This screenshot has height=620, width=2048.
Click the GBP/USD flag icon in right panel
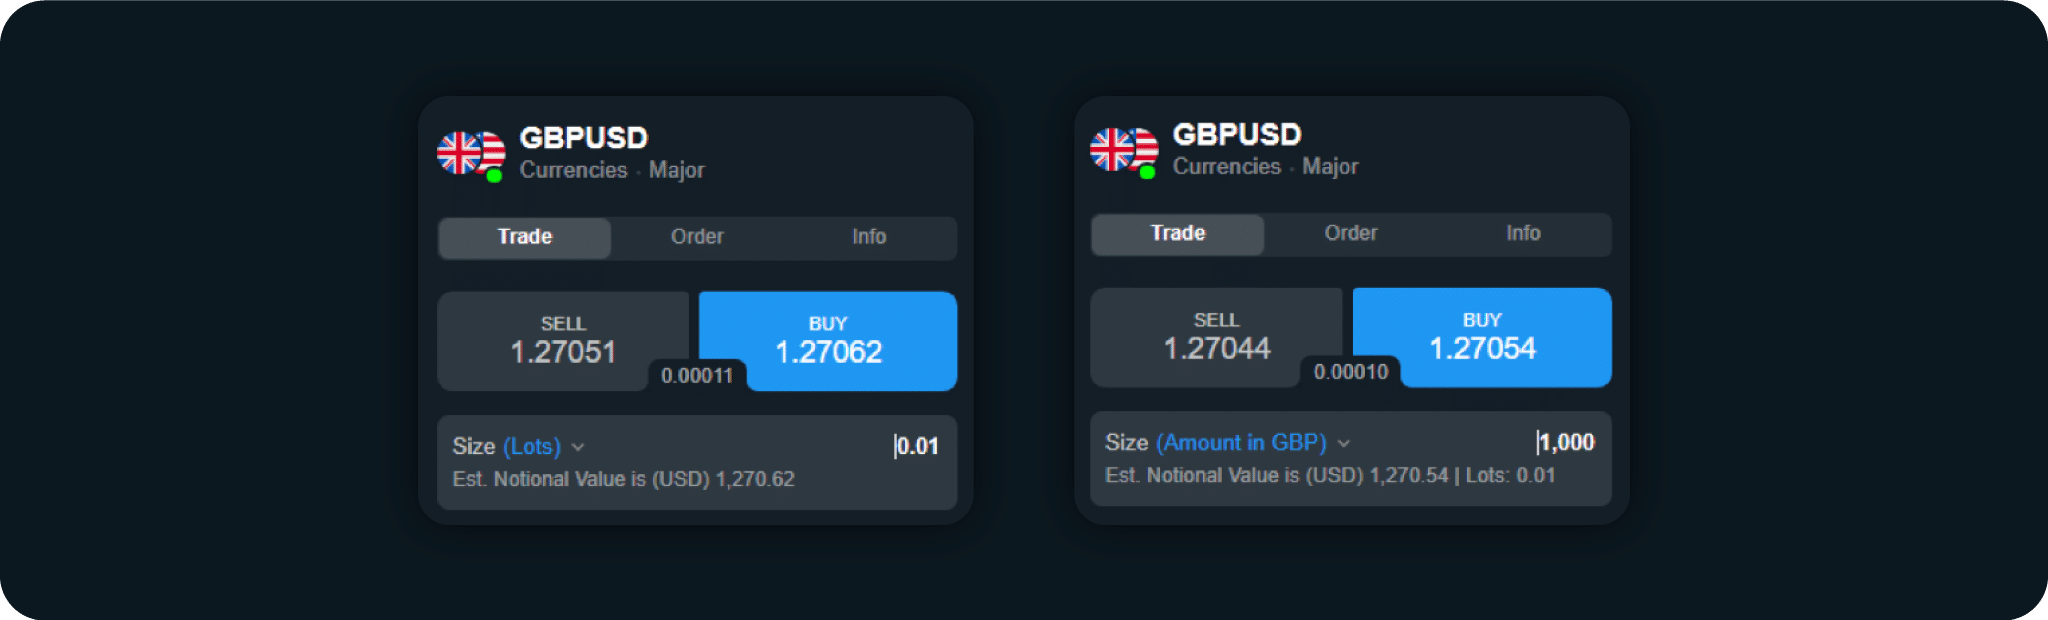[x=1123, y=149]
